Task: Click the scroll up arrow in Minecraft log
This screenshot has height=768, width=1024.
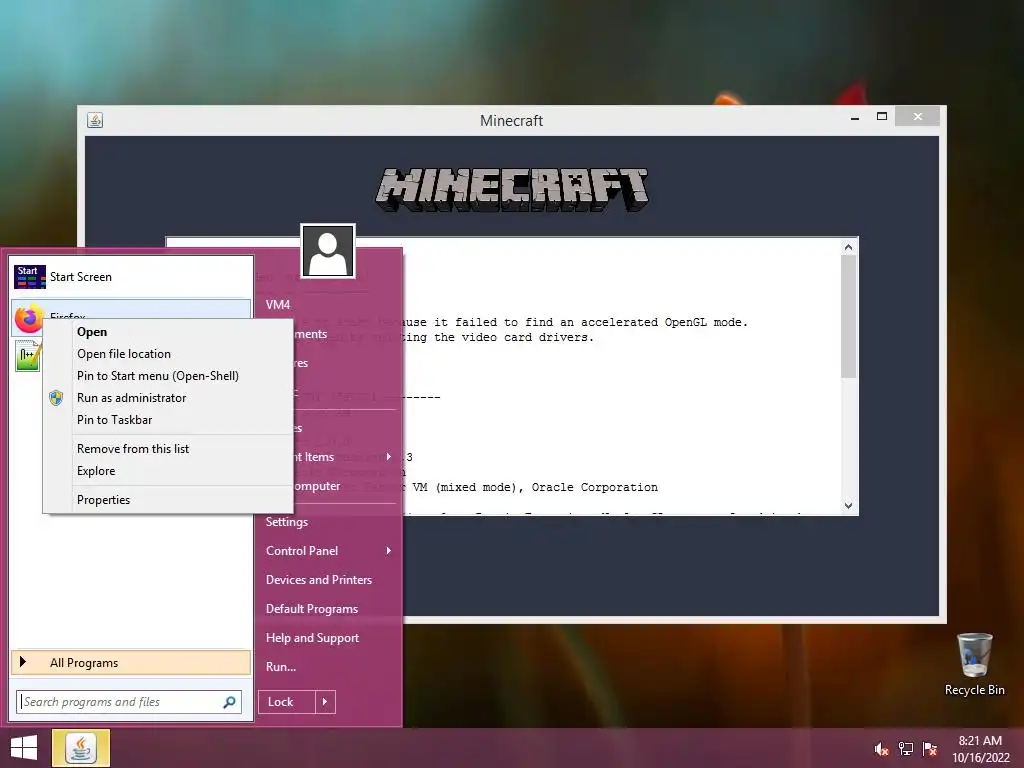Action: click(x=848, y=247)
